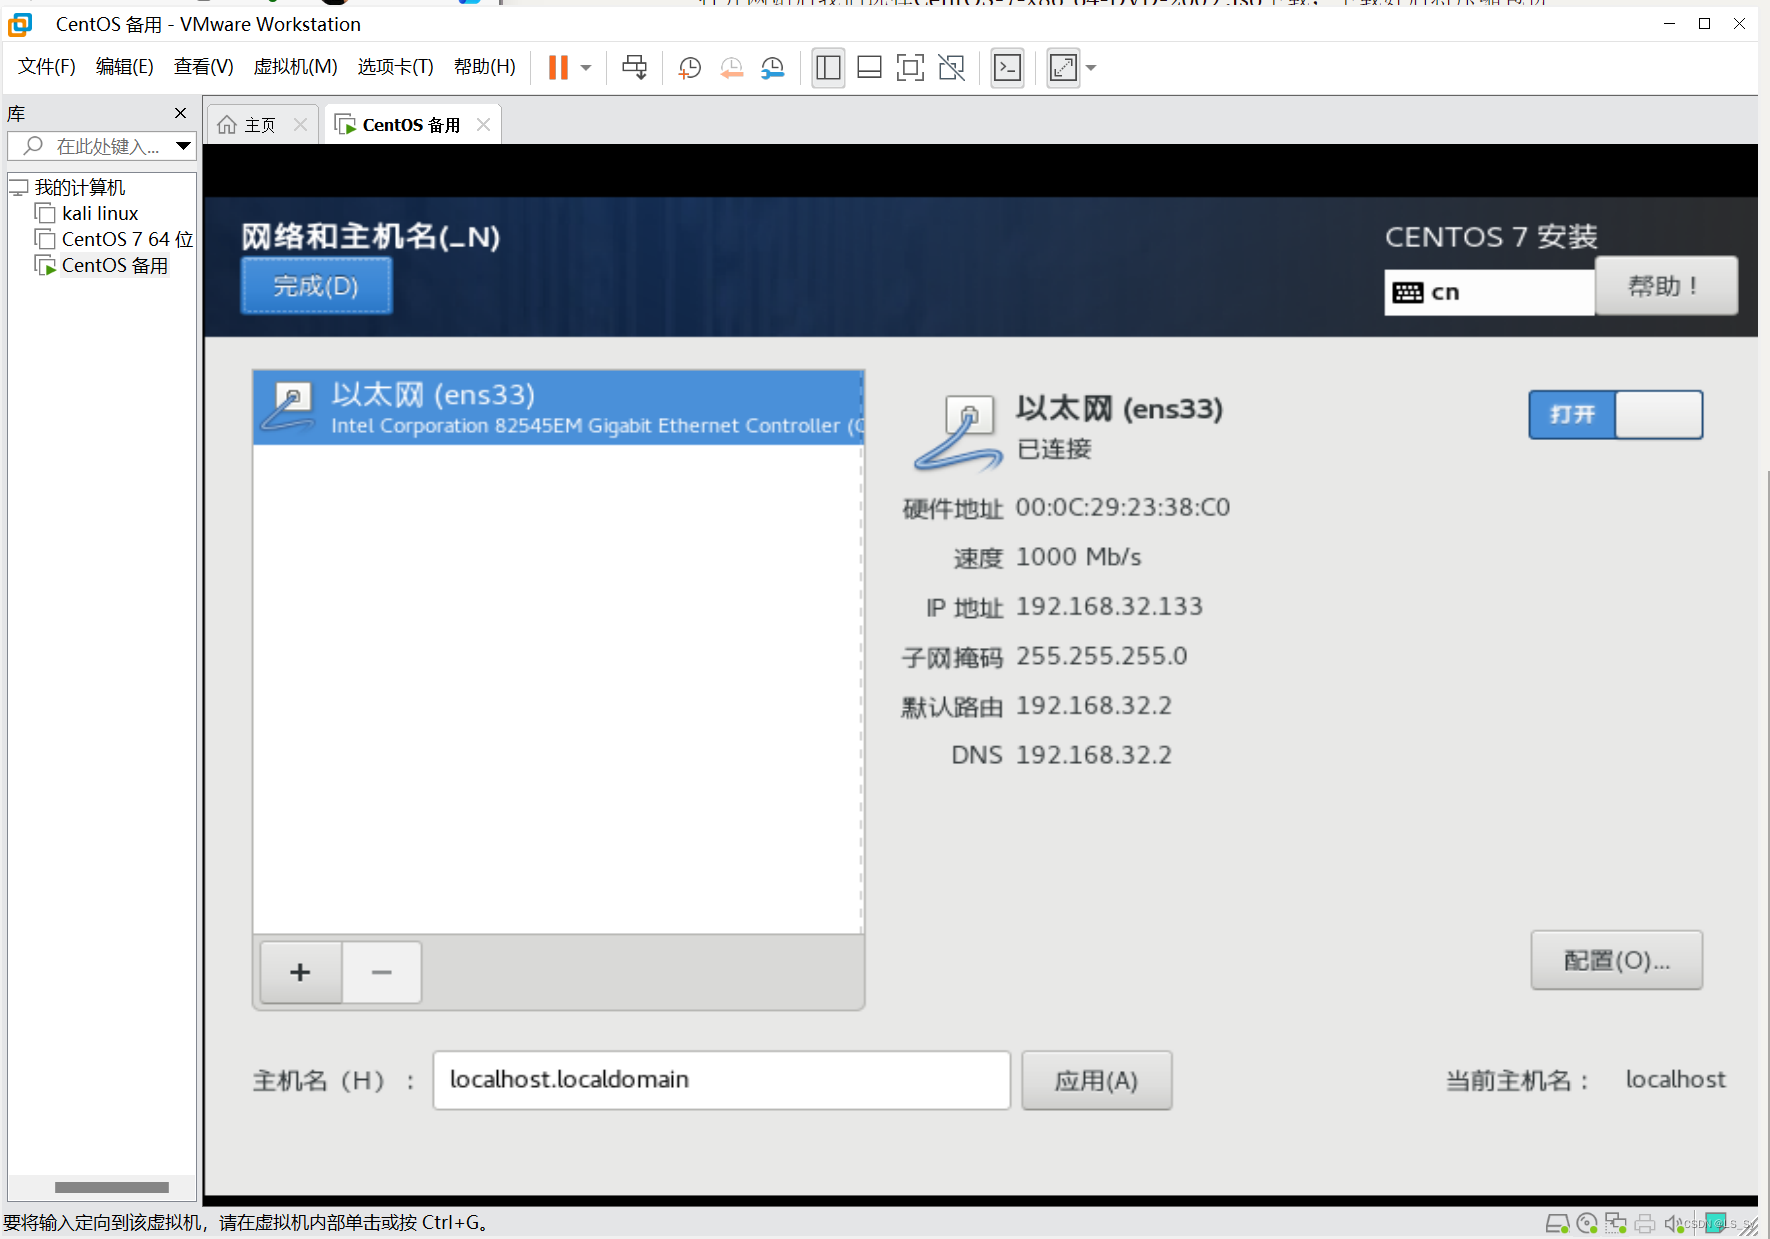Apply the hostname with 应用(A)
The image size is (1770, 1239).
point(1096,1080)
